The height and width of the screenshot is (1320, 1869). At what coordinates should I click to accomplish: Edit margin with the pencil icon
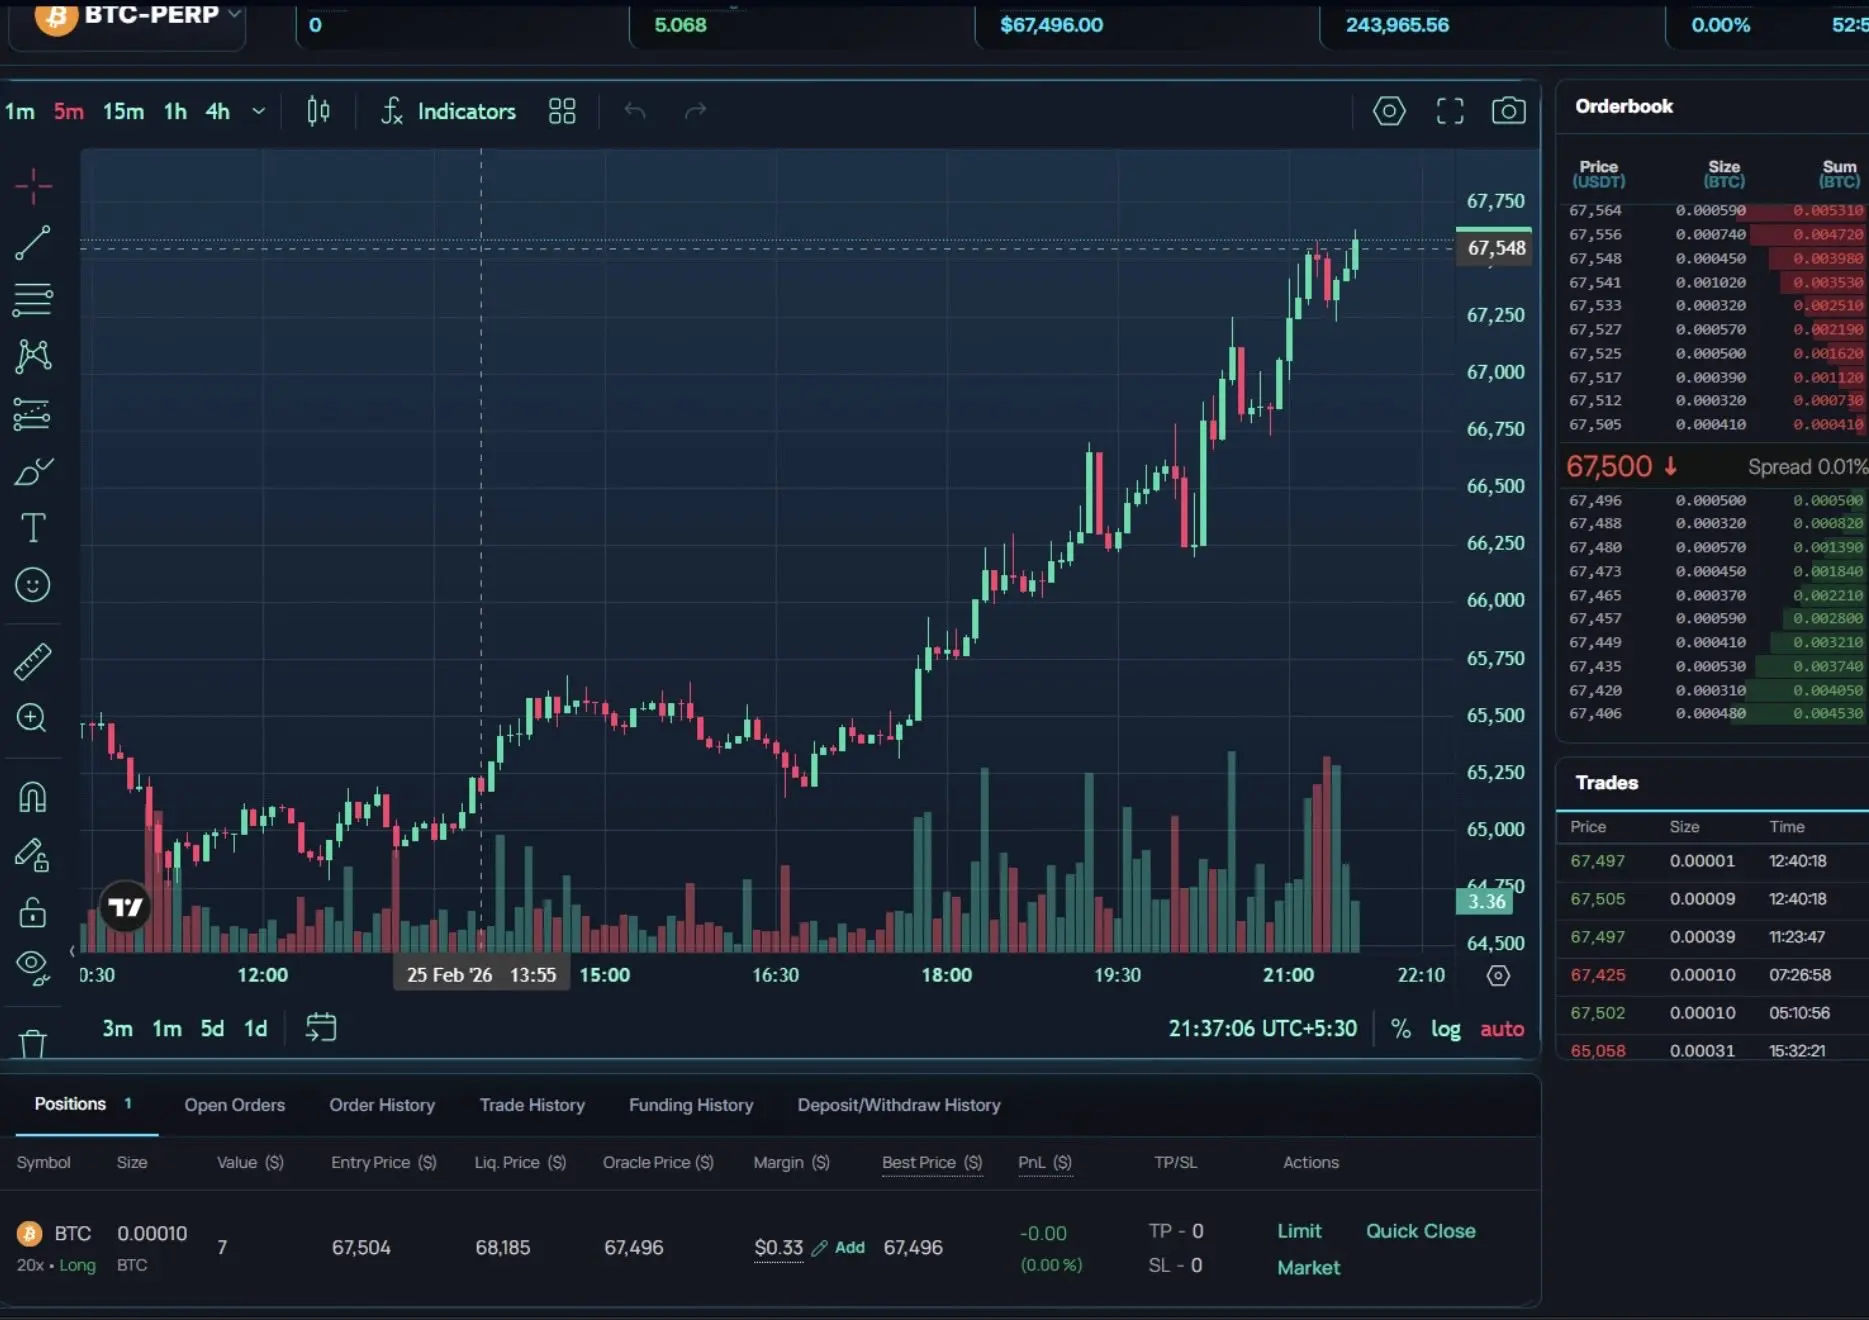[x=819, y=1248]
